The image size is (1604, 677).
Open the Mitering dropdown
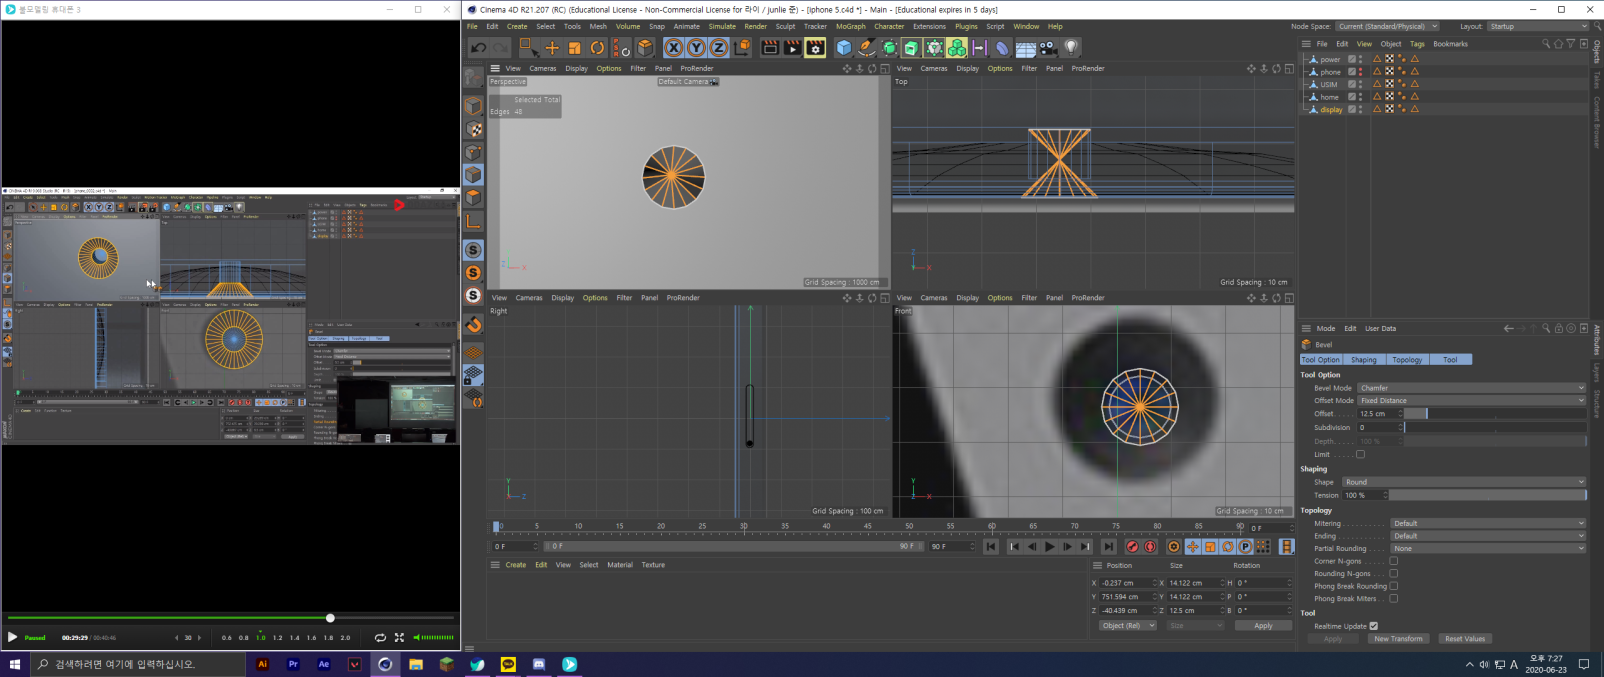1489,524
